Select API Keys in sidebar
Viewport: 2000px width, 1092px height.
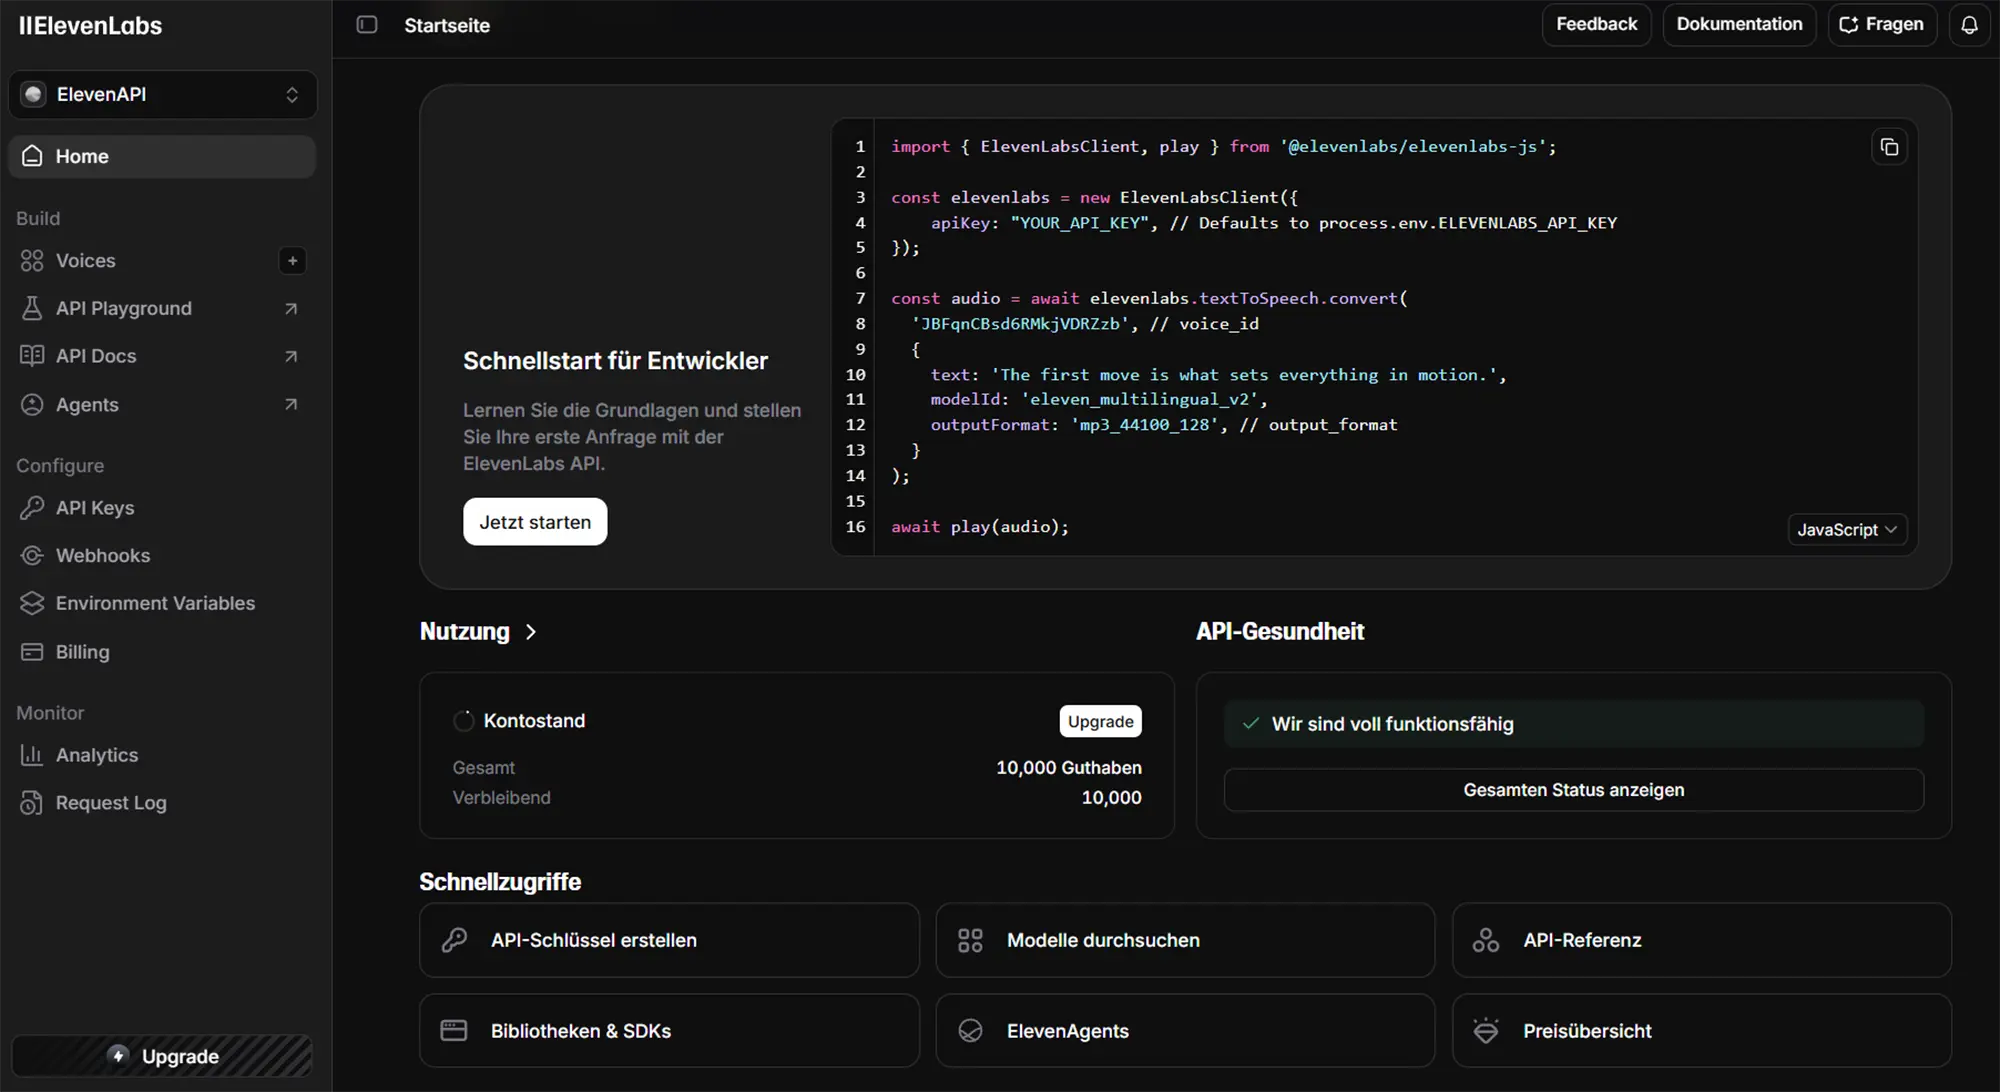tap(95, 508)
